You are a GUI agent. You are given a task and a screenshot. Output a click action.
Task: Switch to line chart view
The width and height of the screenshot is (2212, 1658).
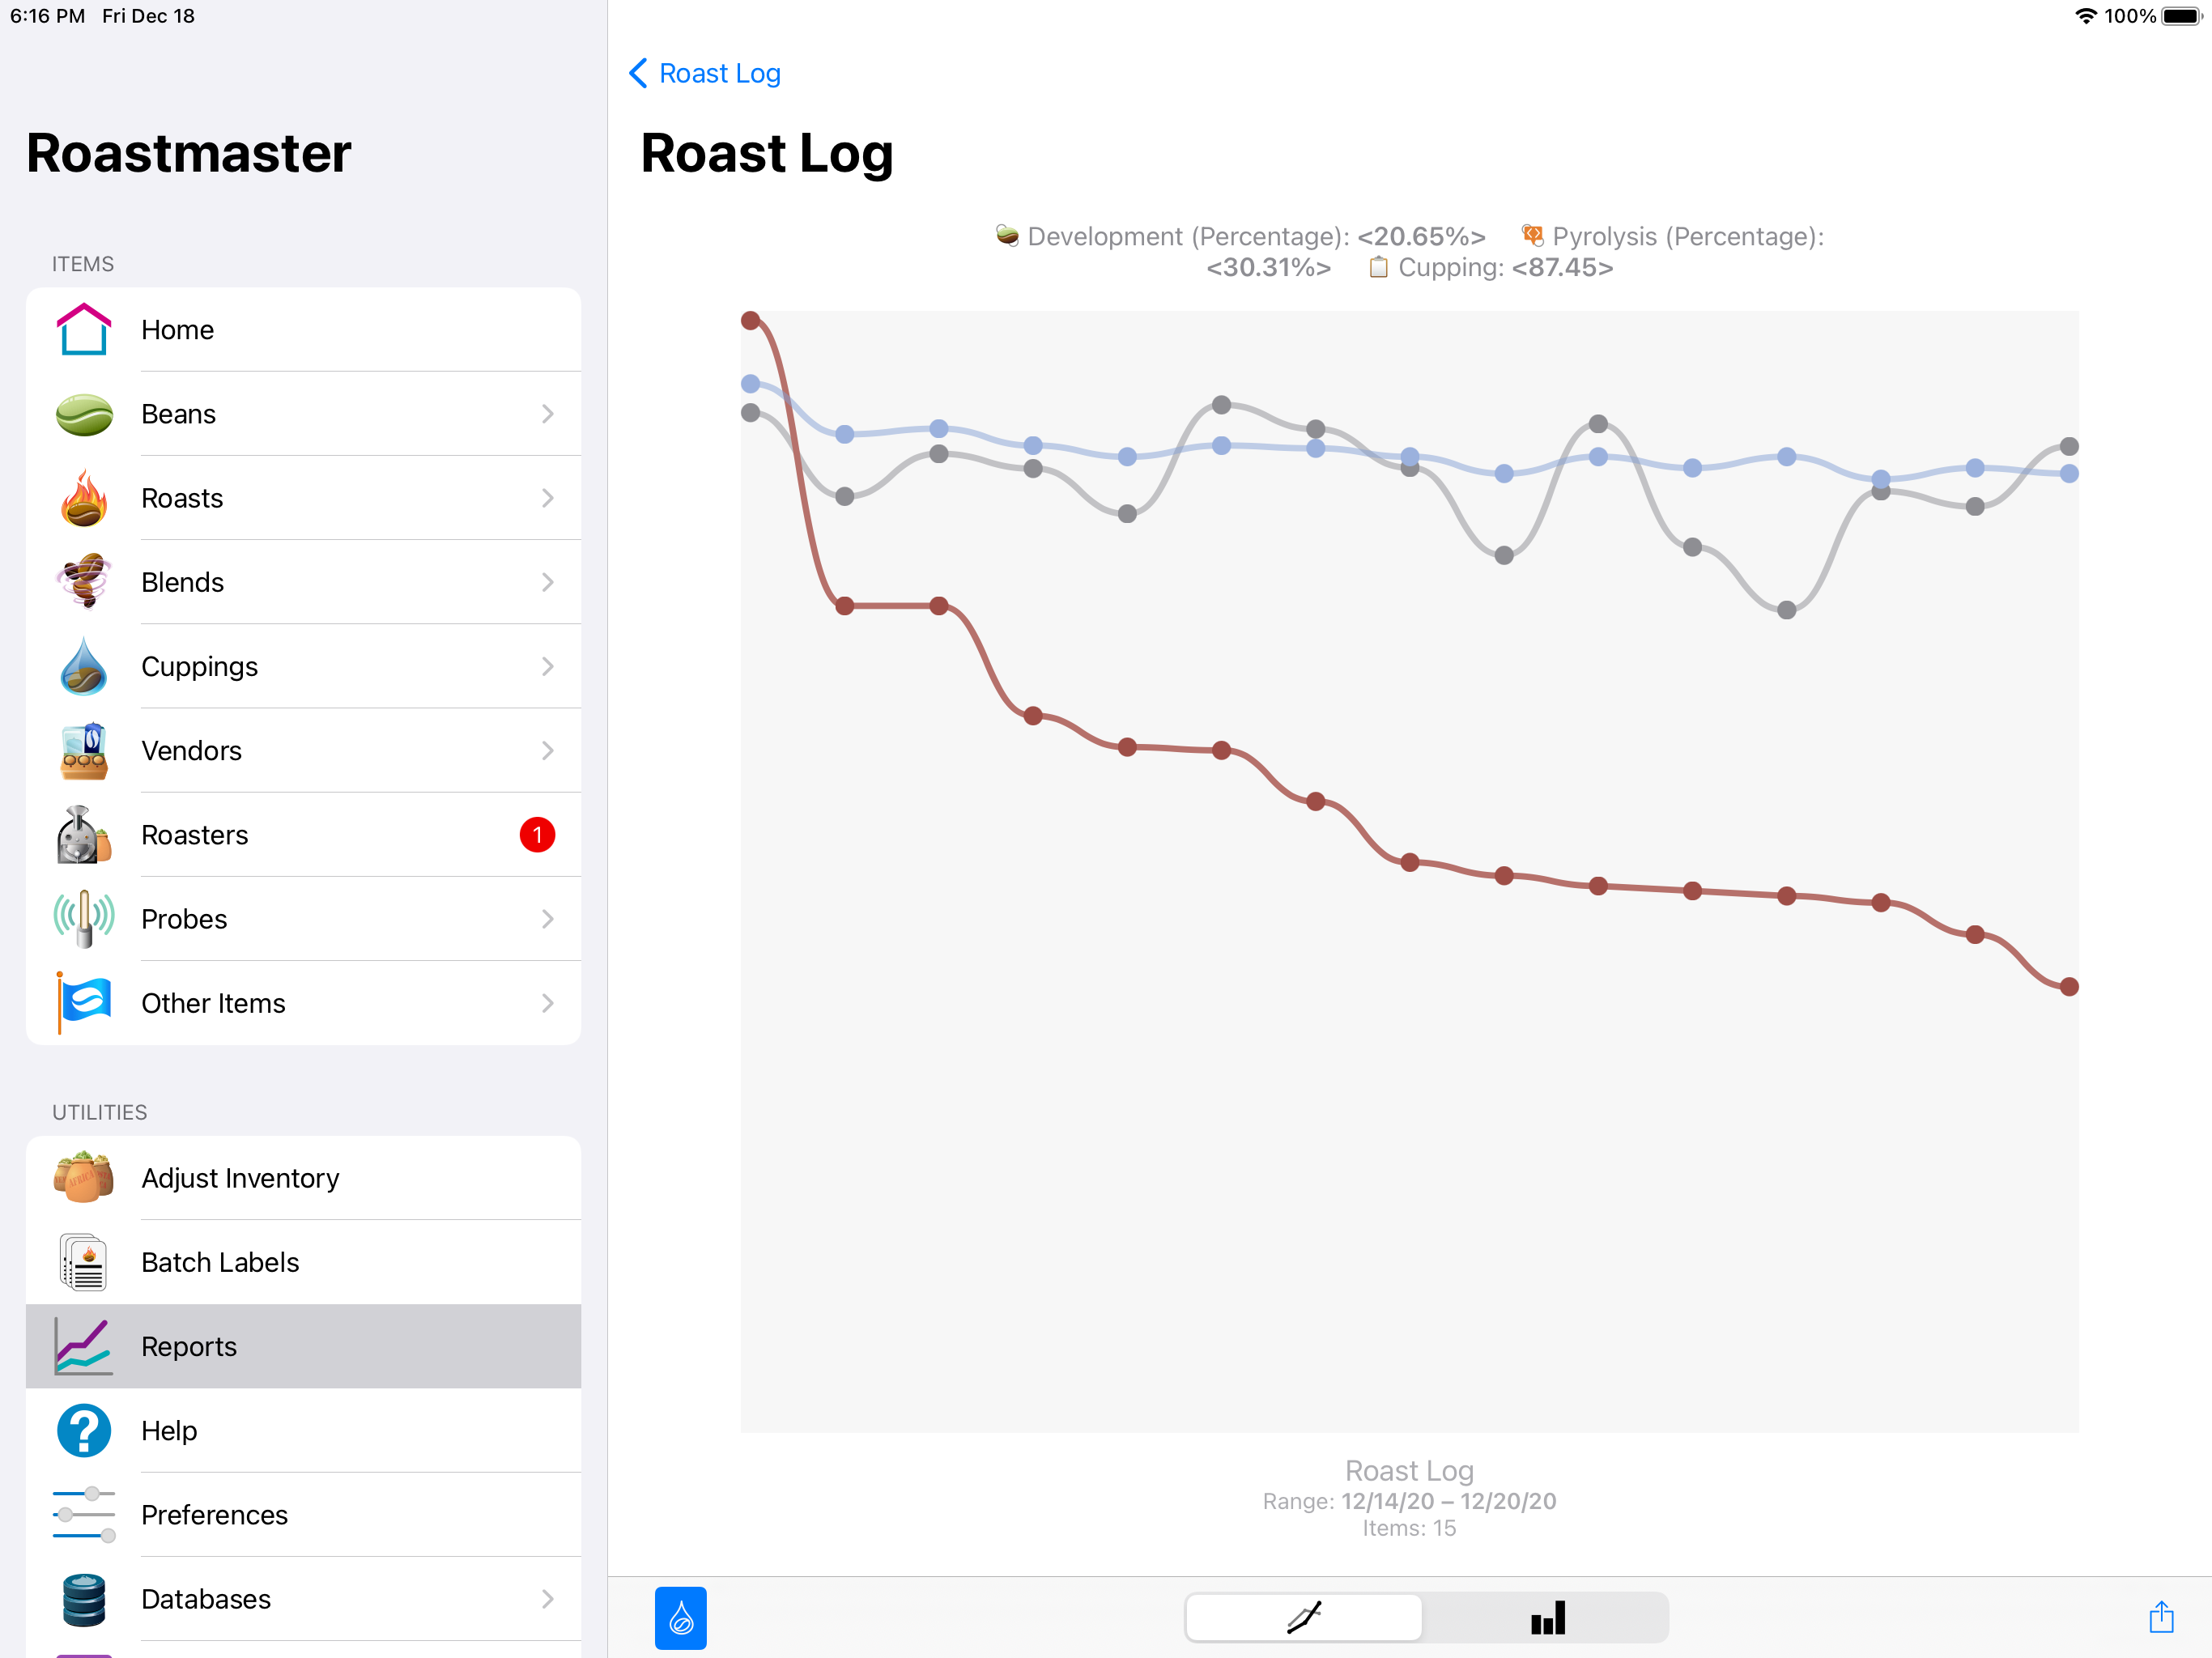(1304, 1617)
